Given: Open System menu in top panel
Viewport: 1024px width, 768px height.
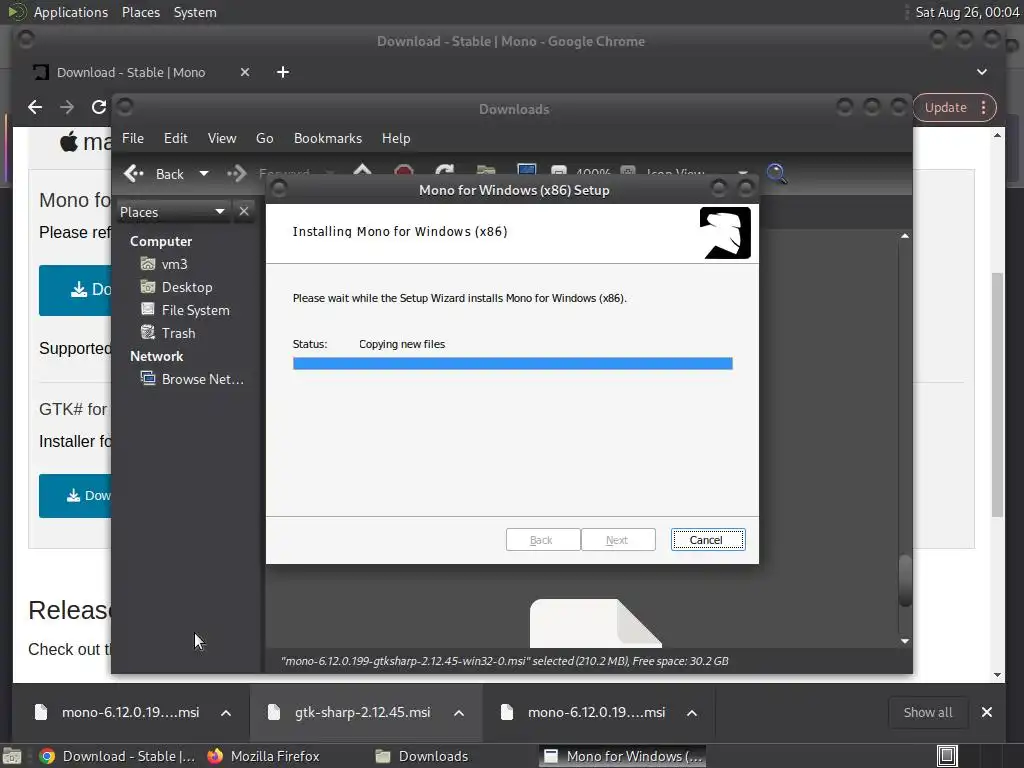Looking at the screenshot, I should (x=195, y=12).
